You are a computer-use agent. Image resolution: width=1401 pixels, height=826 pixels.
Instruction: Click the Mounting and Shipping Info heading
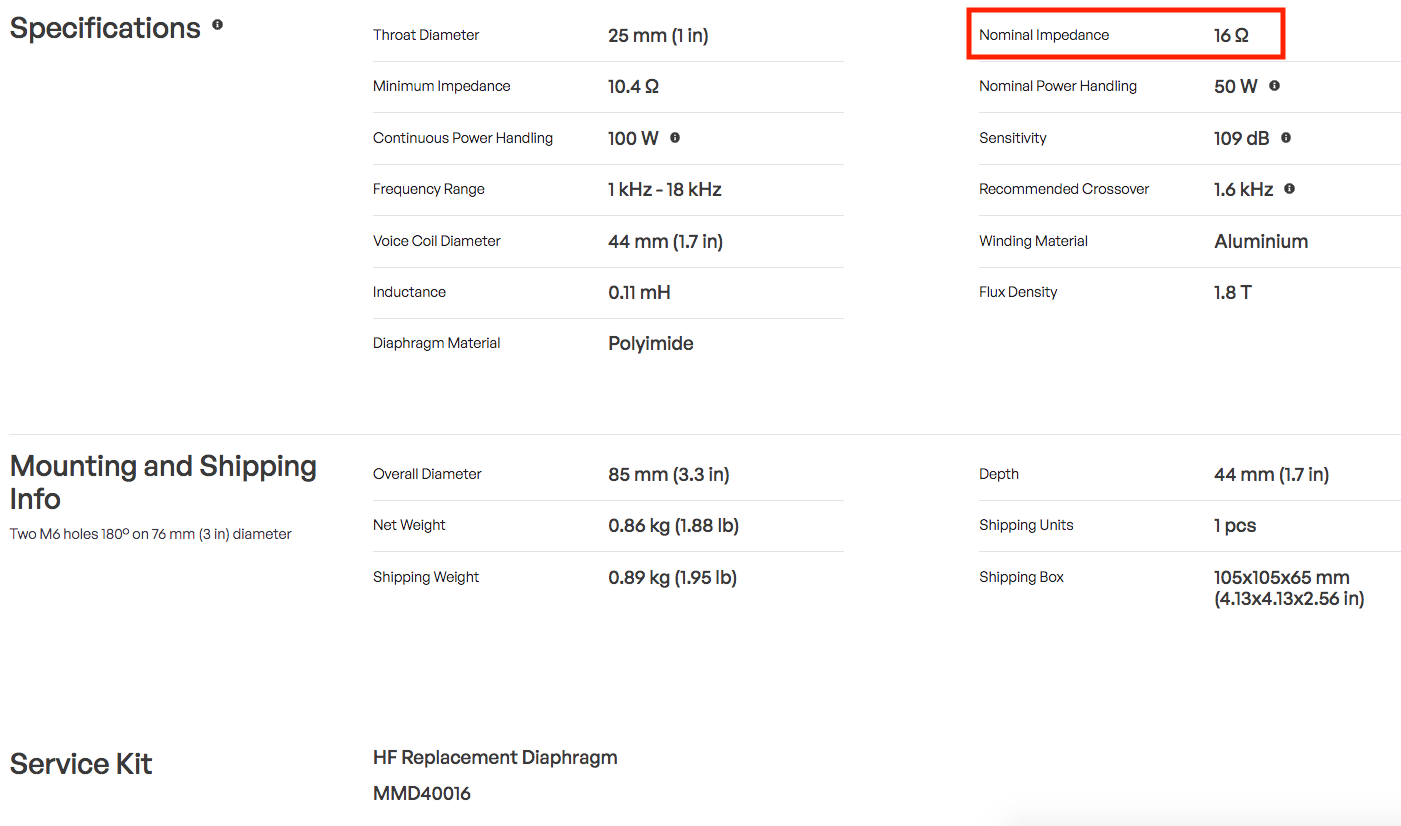coord(163,482)
